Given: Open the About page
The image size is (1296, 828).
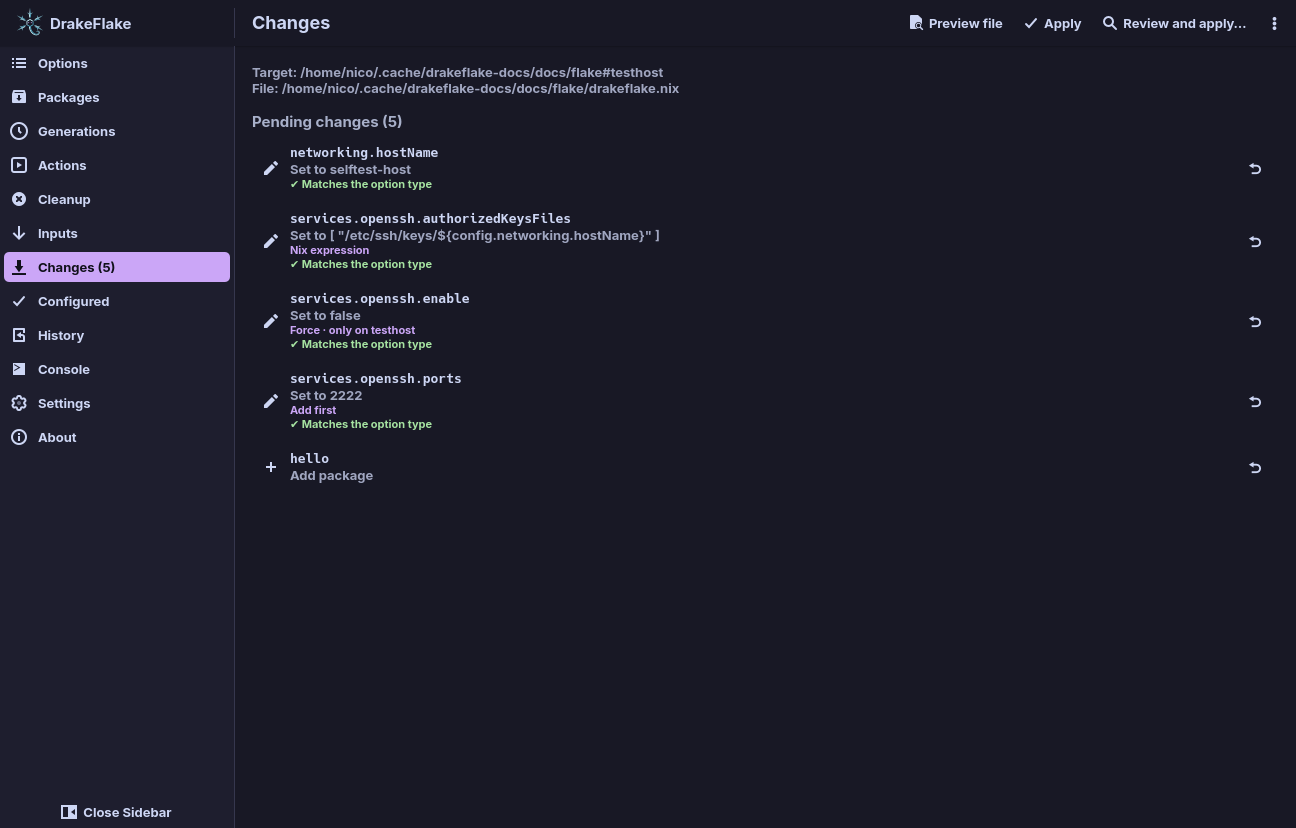Looking at the screenshot, I should pos(117,437).
